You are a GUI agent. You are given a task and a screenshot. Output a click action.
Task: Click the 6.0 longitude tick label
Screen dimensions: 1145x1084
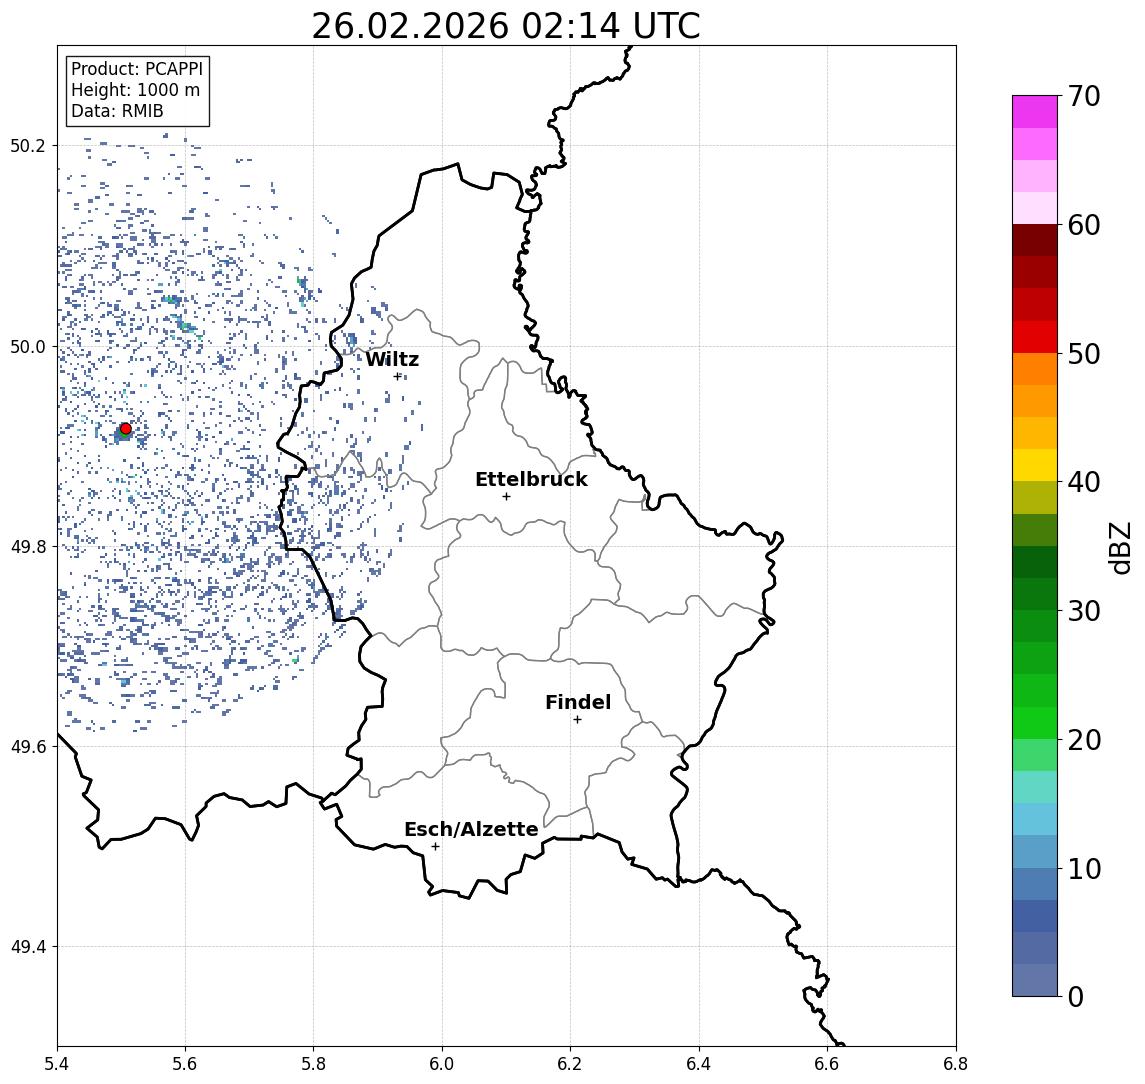coord(442,1064)
